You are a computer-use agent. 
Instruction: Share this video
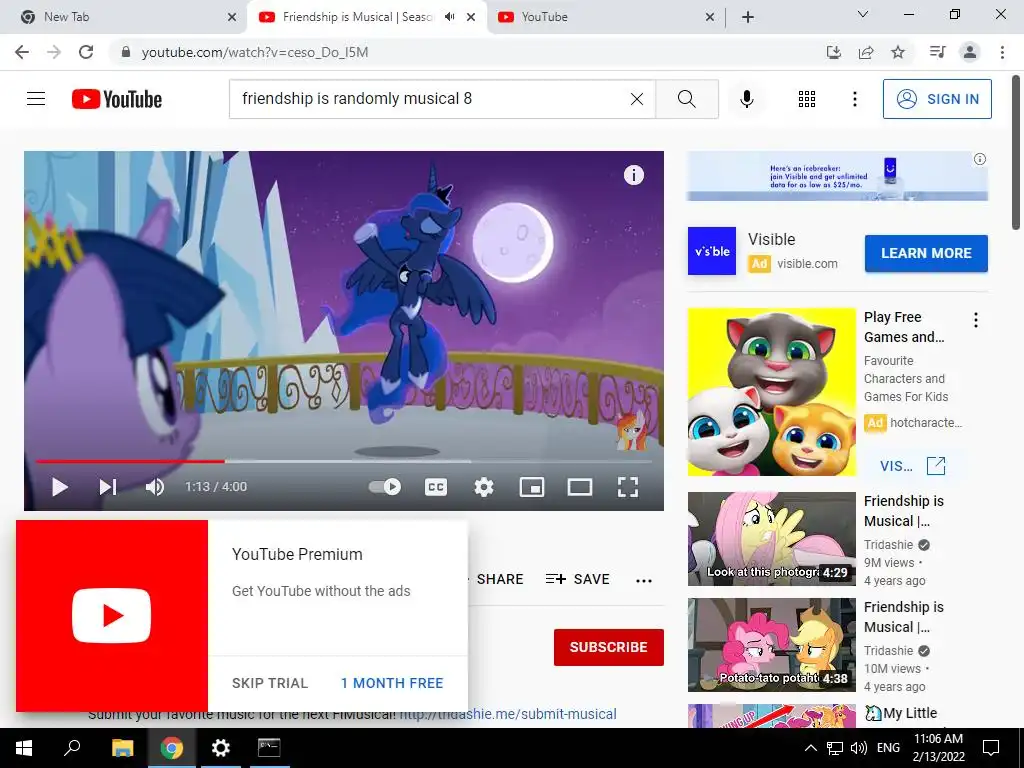(x=500, y=579)
